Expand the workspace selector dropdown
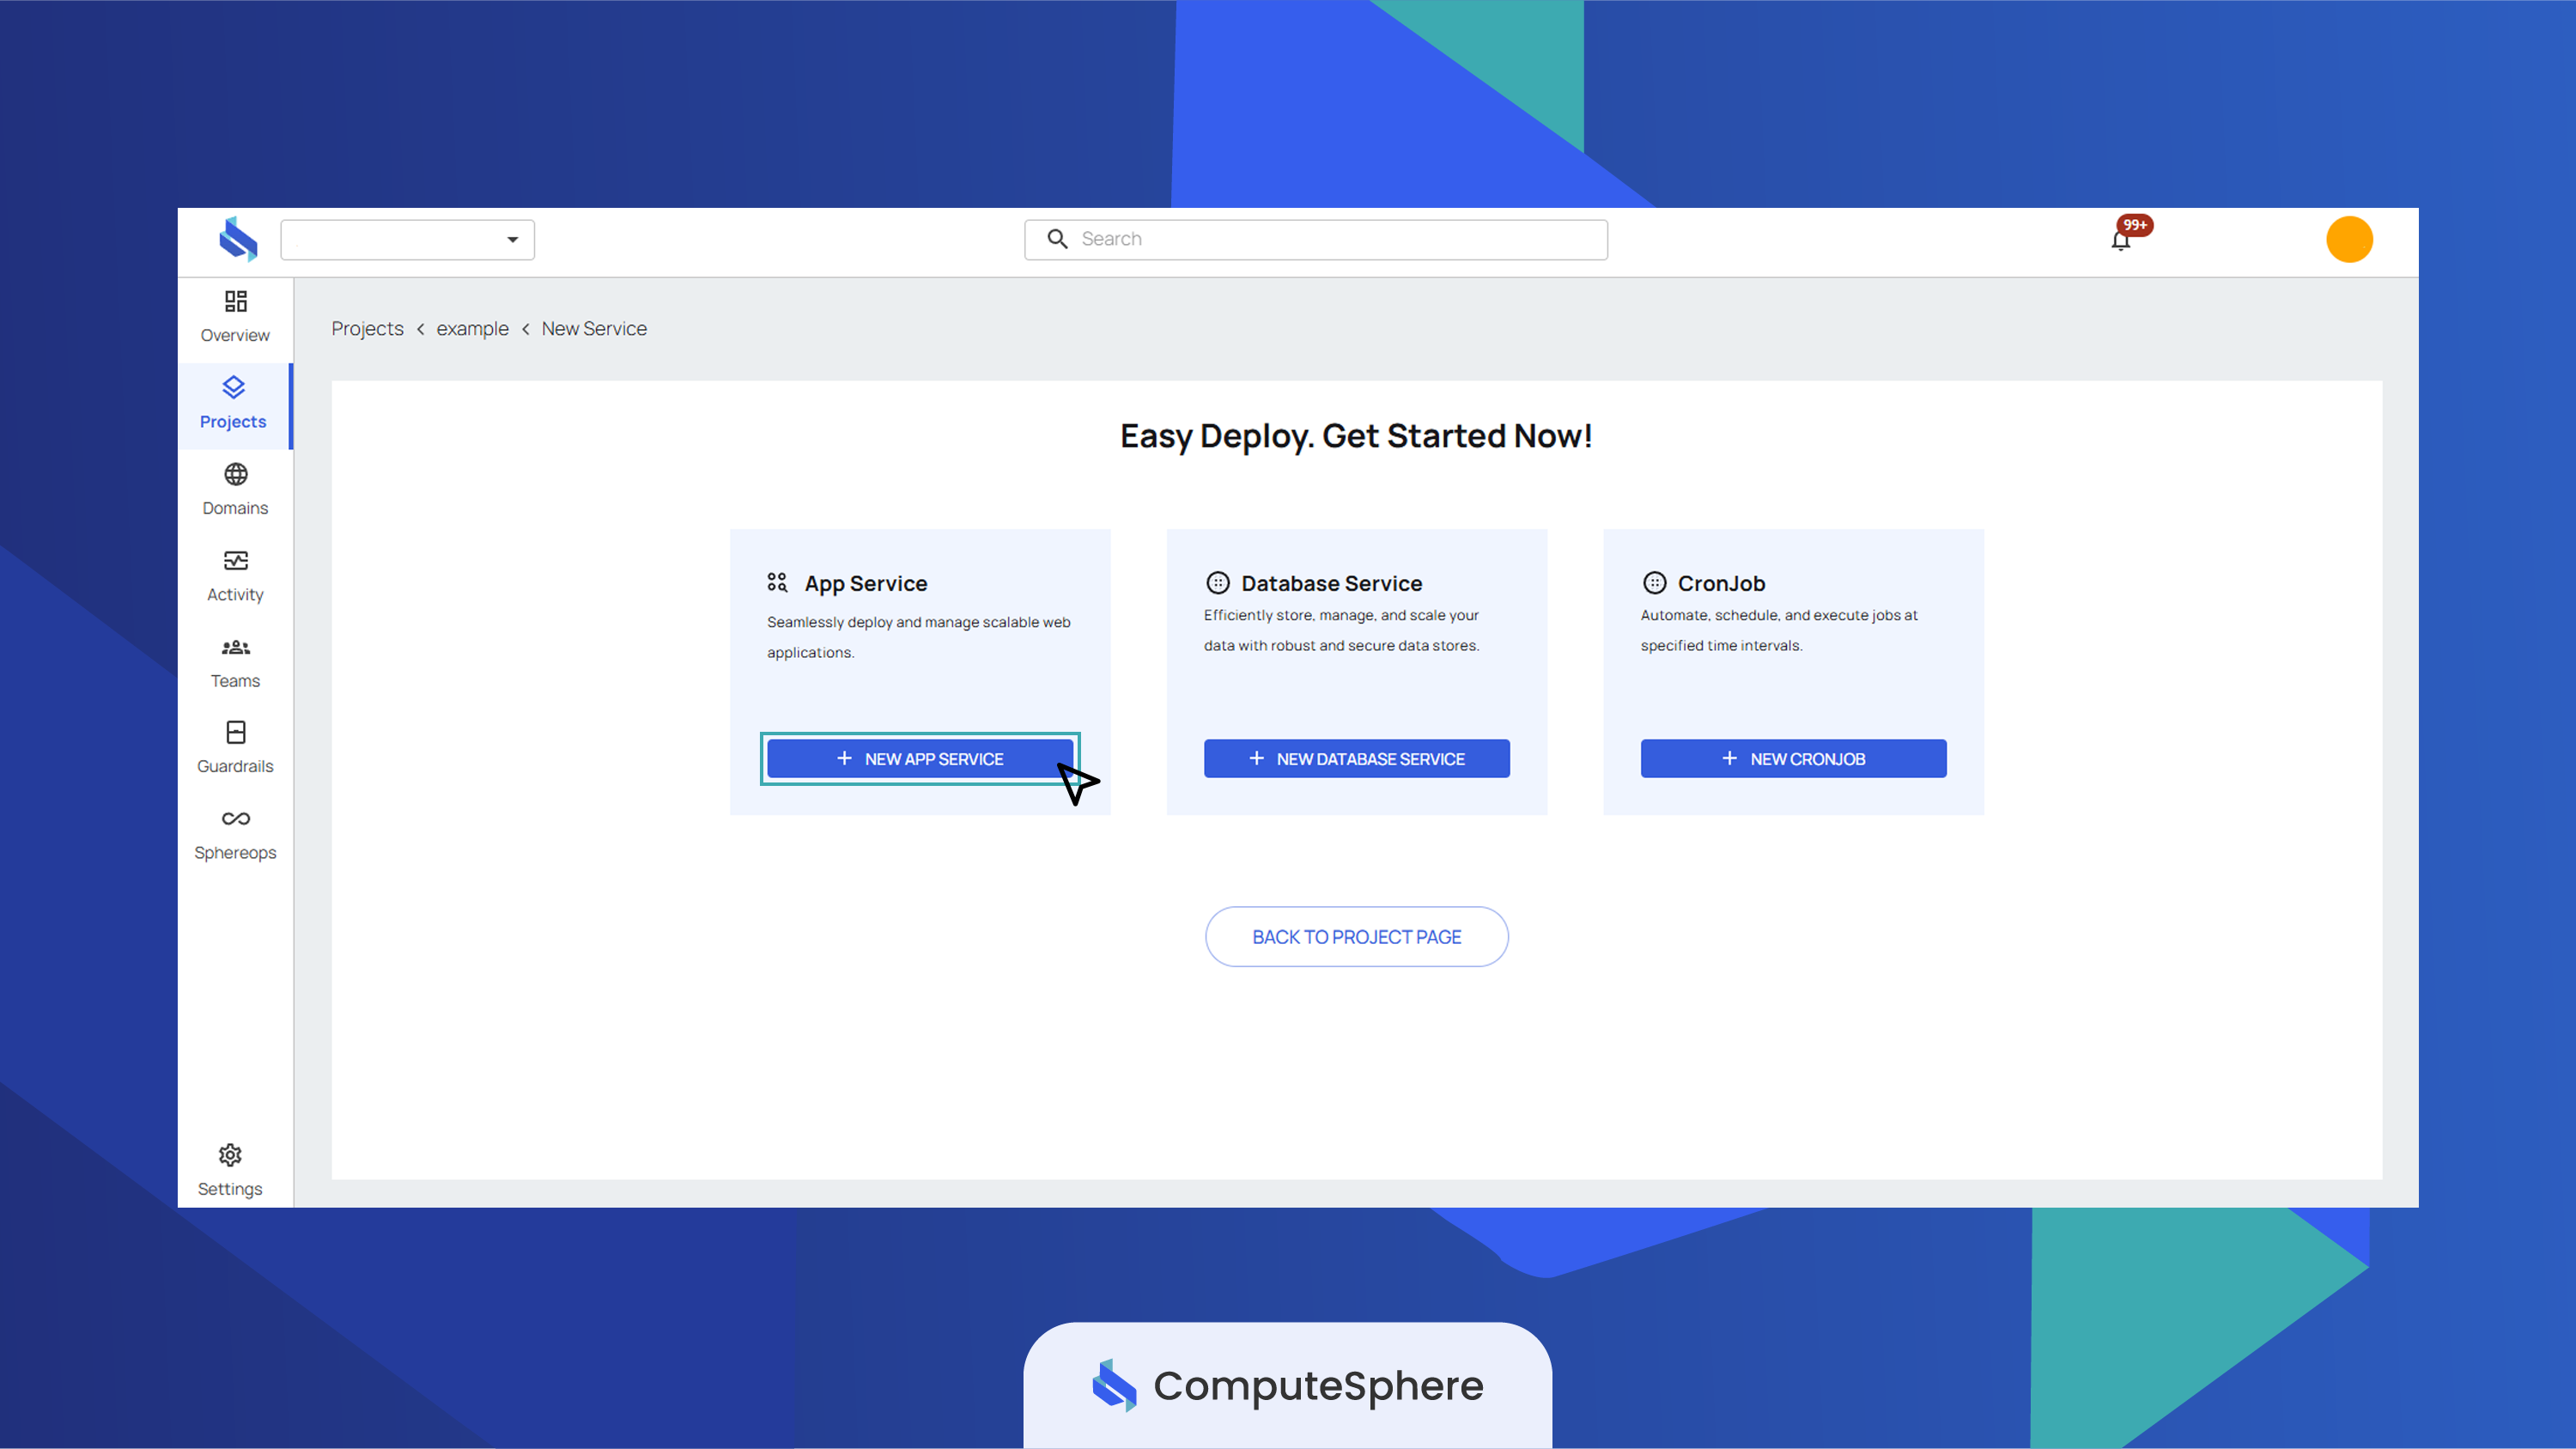The width and height of the screenshot is (2576, 1449). tap(407, 240)
